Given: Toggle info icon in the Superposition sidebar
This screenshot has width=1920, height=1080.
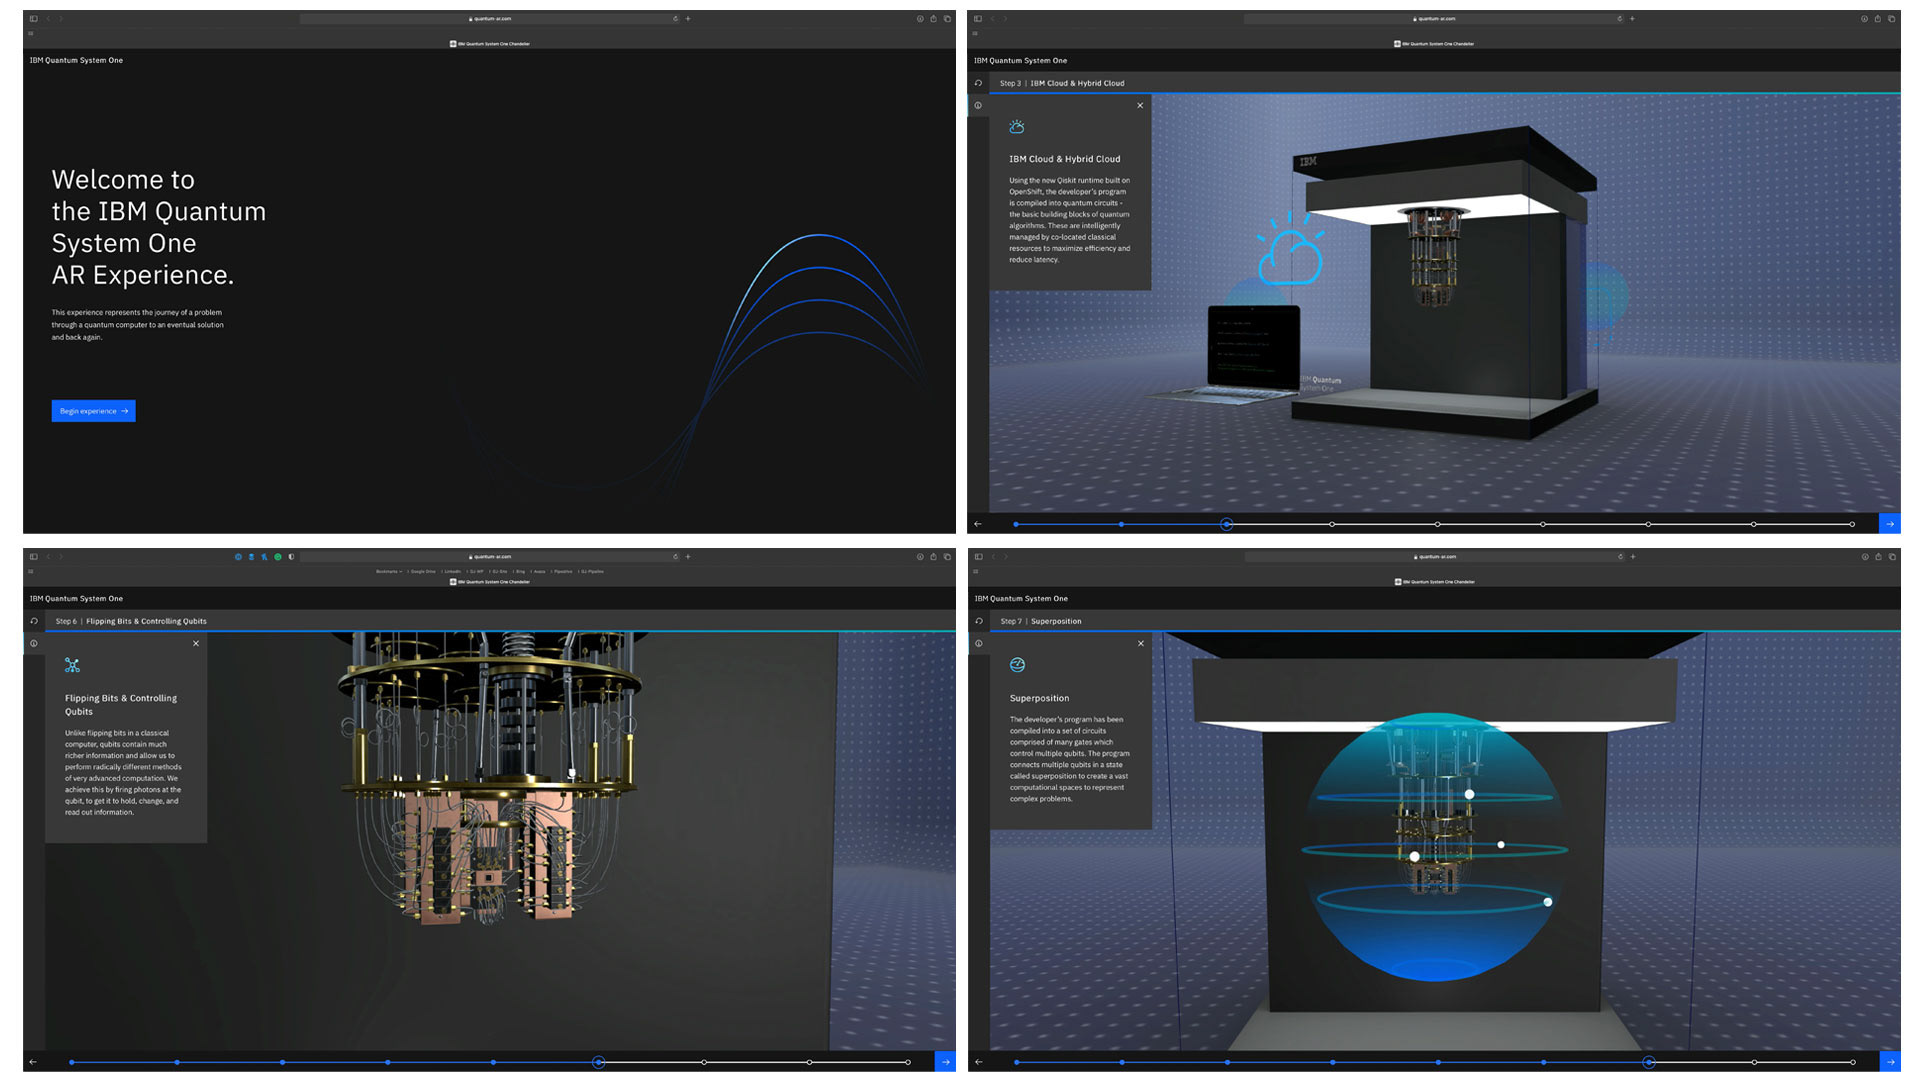Looking at the screenshot, I should coord(979,643).
